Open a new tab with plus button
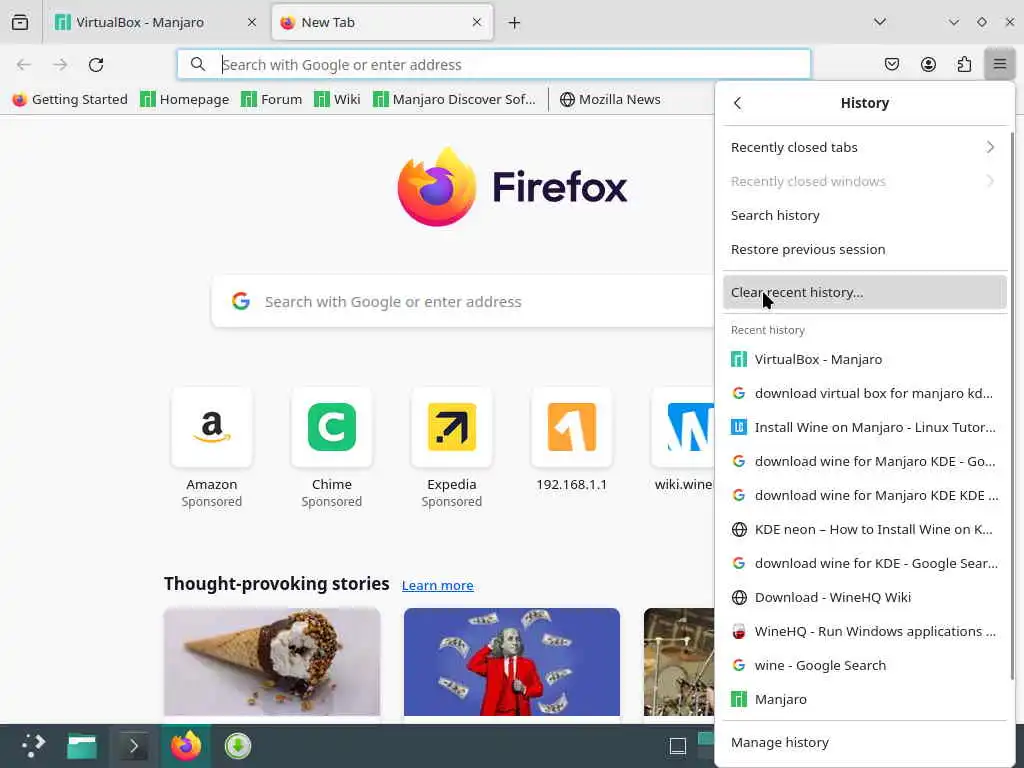 coord(515,23)
